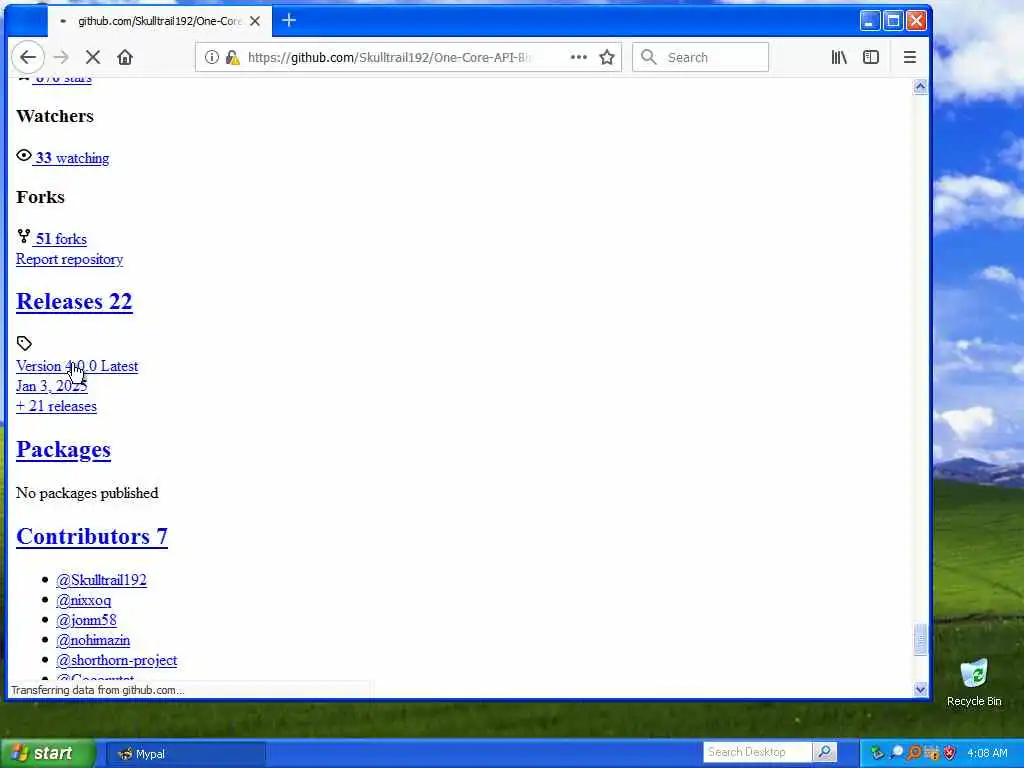
Task: Click the eye watchers icon
Action: 24,155
